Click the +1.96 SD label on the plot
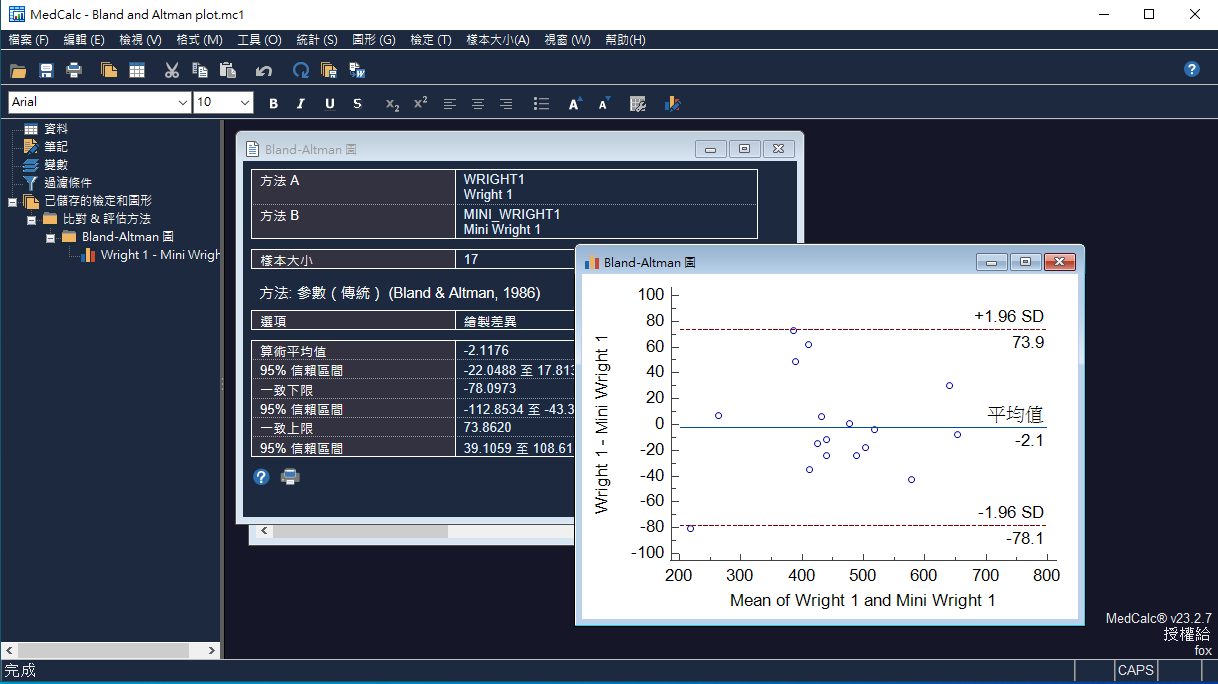 [x=1009, y=317]
